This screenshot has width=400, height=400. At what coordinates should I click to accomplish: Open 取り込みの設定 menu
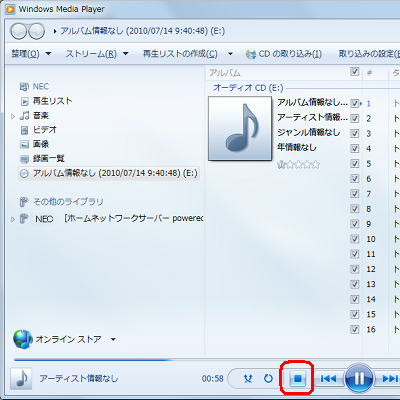point(369,54)
